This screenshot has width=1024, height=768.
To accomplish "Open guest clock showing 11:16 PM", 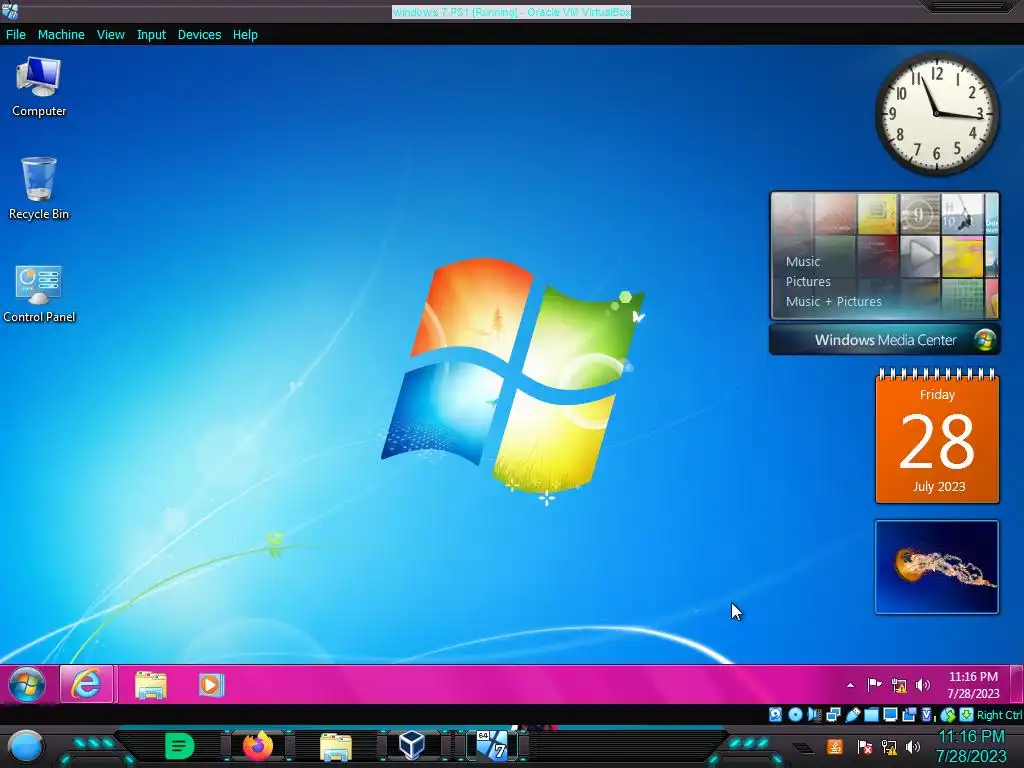I will [973, 685].
